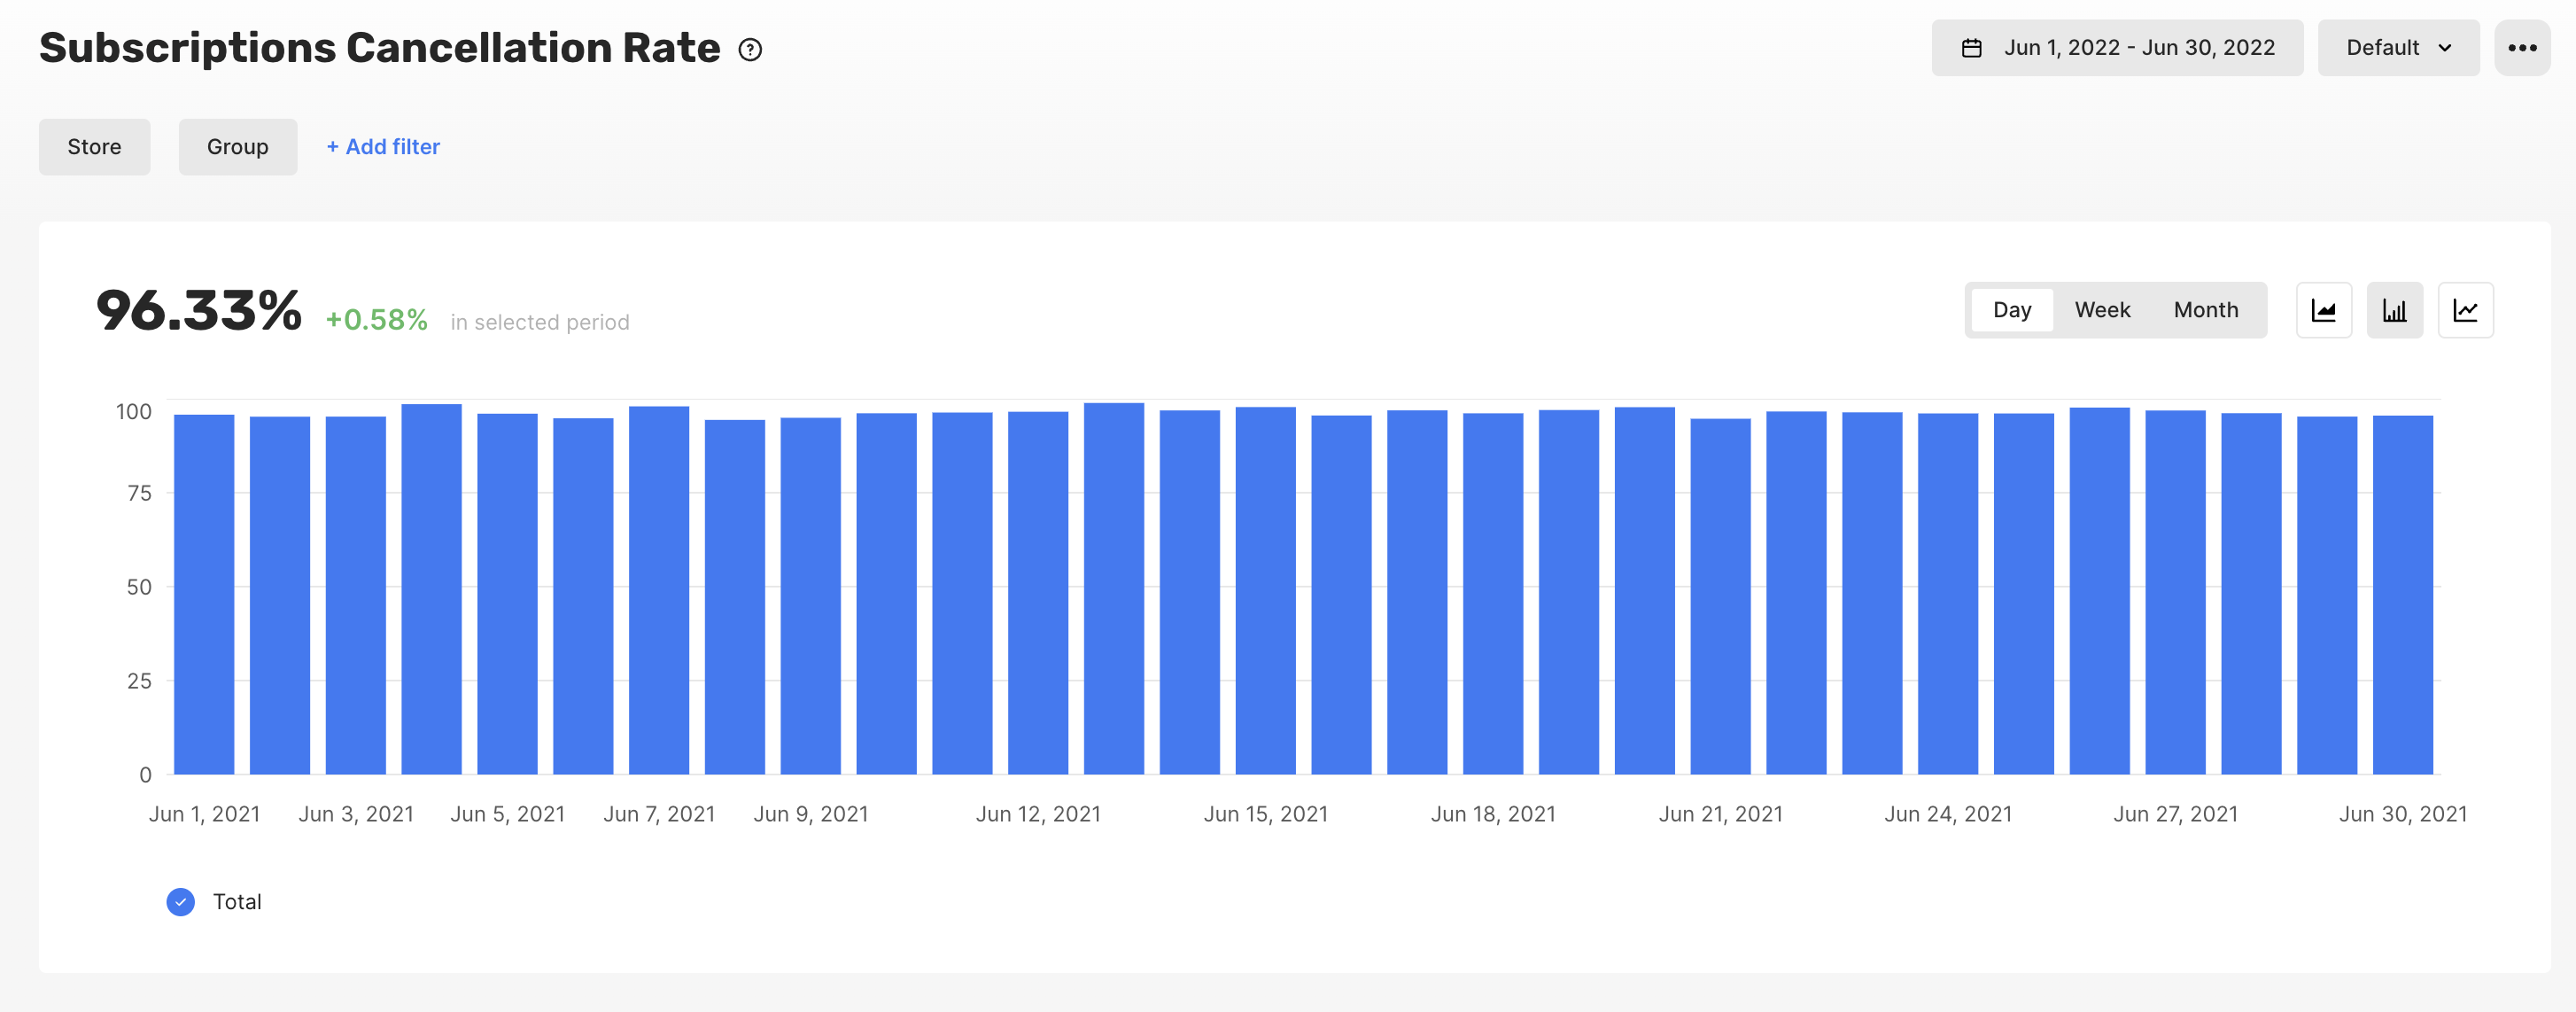Click the + Add filter link
The image size is (2576, 1012).
383,147
